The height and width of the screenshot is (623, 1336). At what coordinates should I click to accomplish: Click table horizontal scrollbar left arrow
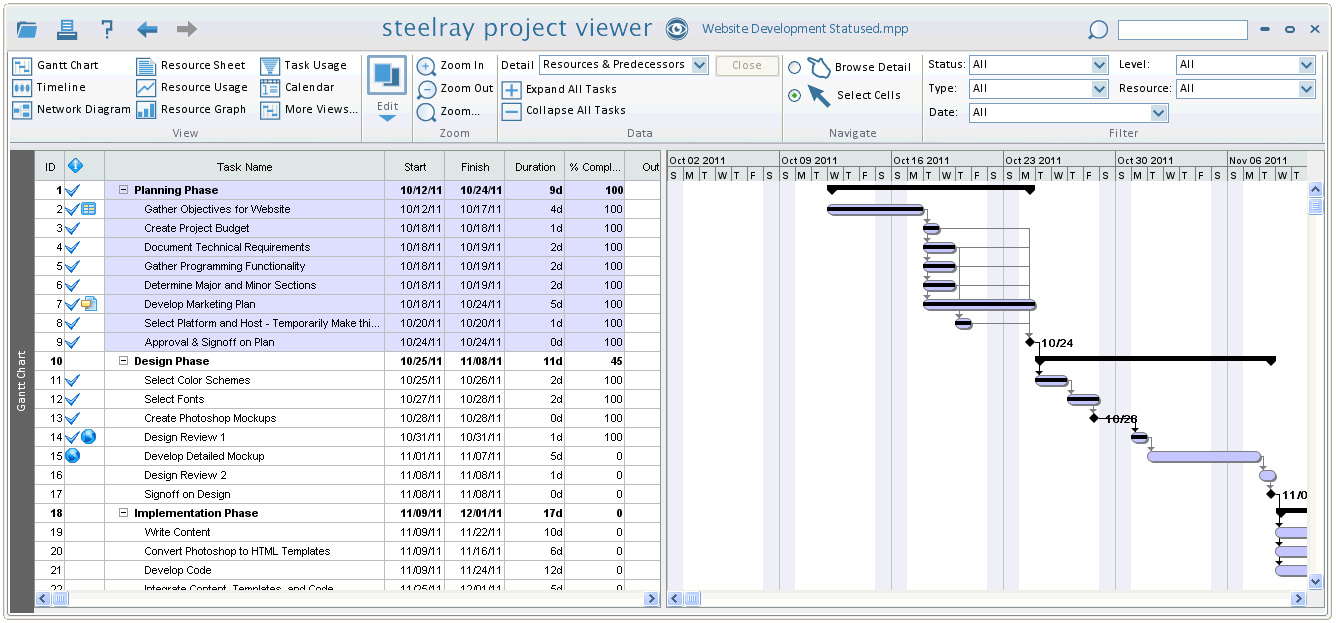pos(43,599)
